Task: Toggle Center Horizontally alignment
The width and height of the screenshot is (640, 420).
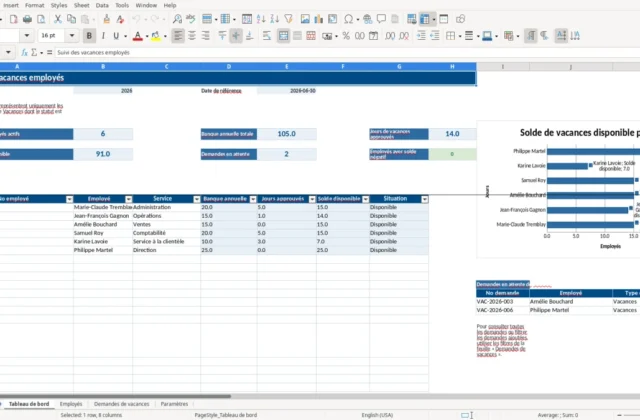Action: [192, 36]
